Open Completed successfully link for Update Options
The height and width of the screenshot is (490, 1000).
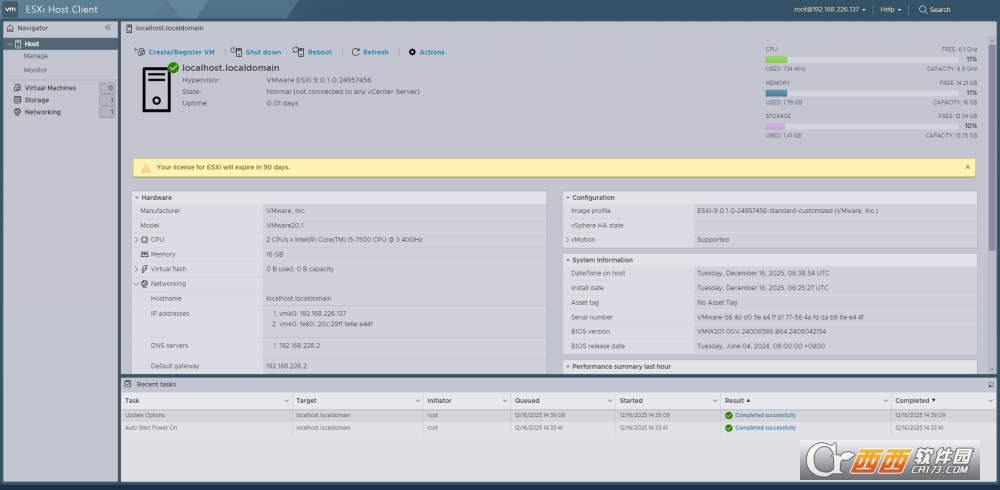(765, 415)
